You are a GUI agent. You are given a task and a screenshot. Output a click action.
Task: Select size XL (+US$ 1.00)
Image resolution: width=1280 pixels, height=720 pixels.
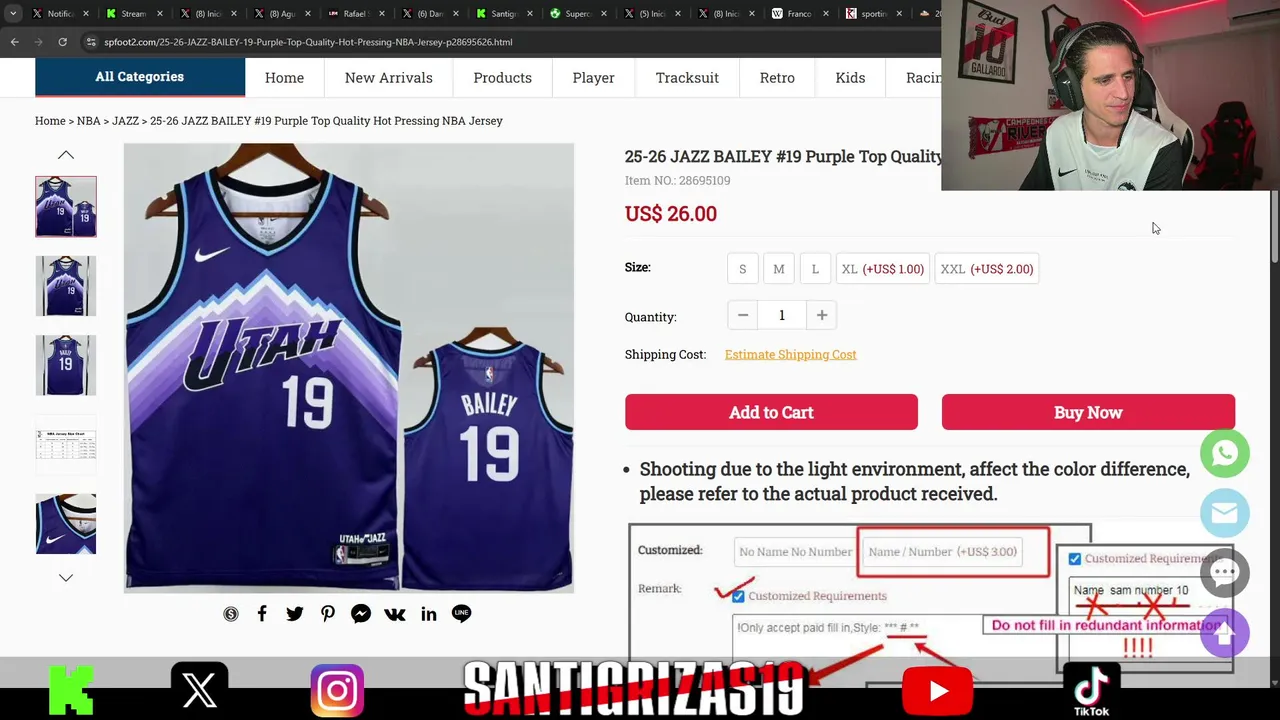coord(883,269)
